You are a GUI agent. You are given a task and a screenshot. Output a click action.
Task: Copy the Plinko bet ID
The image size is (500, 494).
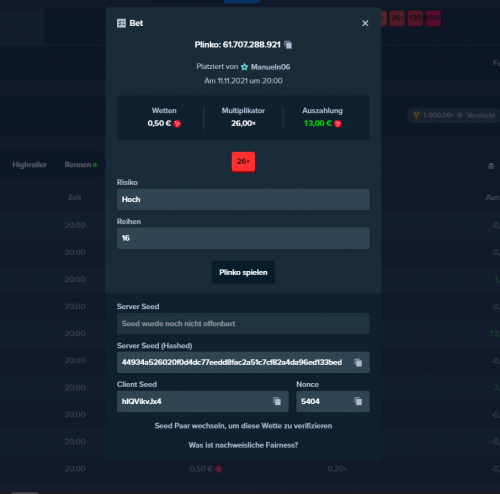(288, 45)
